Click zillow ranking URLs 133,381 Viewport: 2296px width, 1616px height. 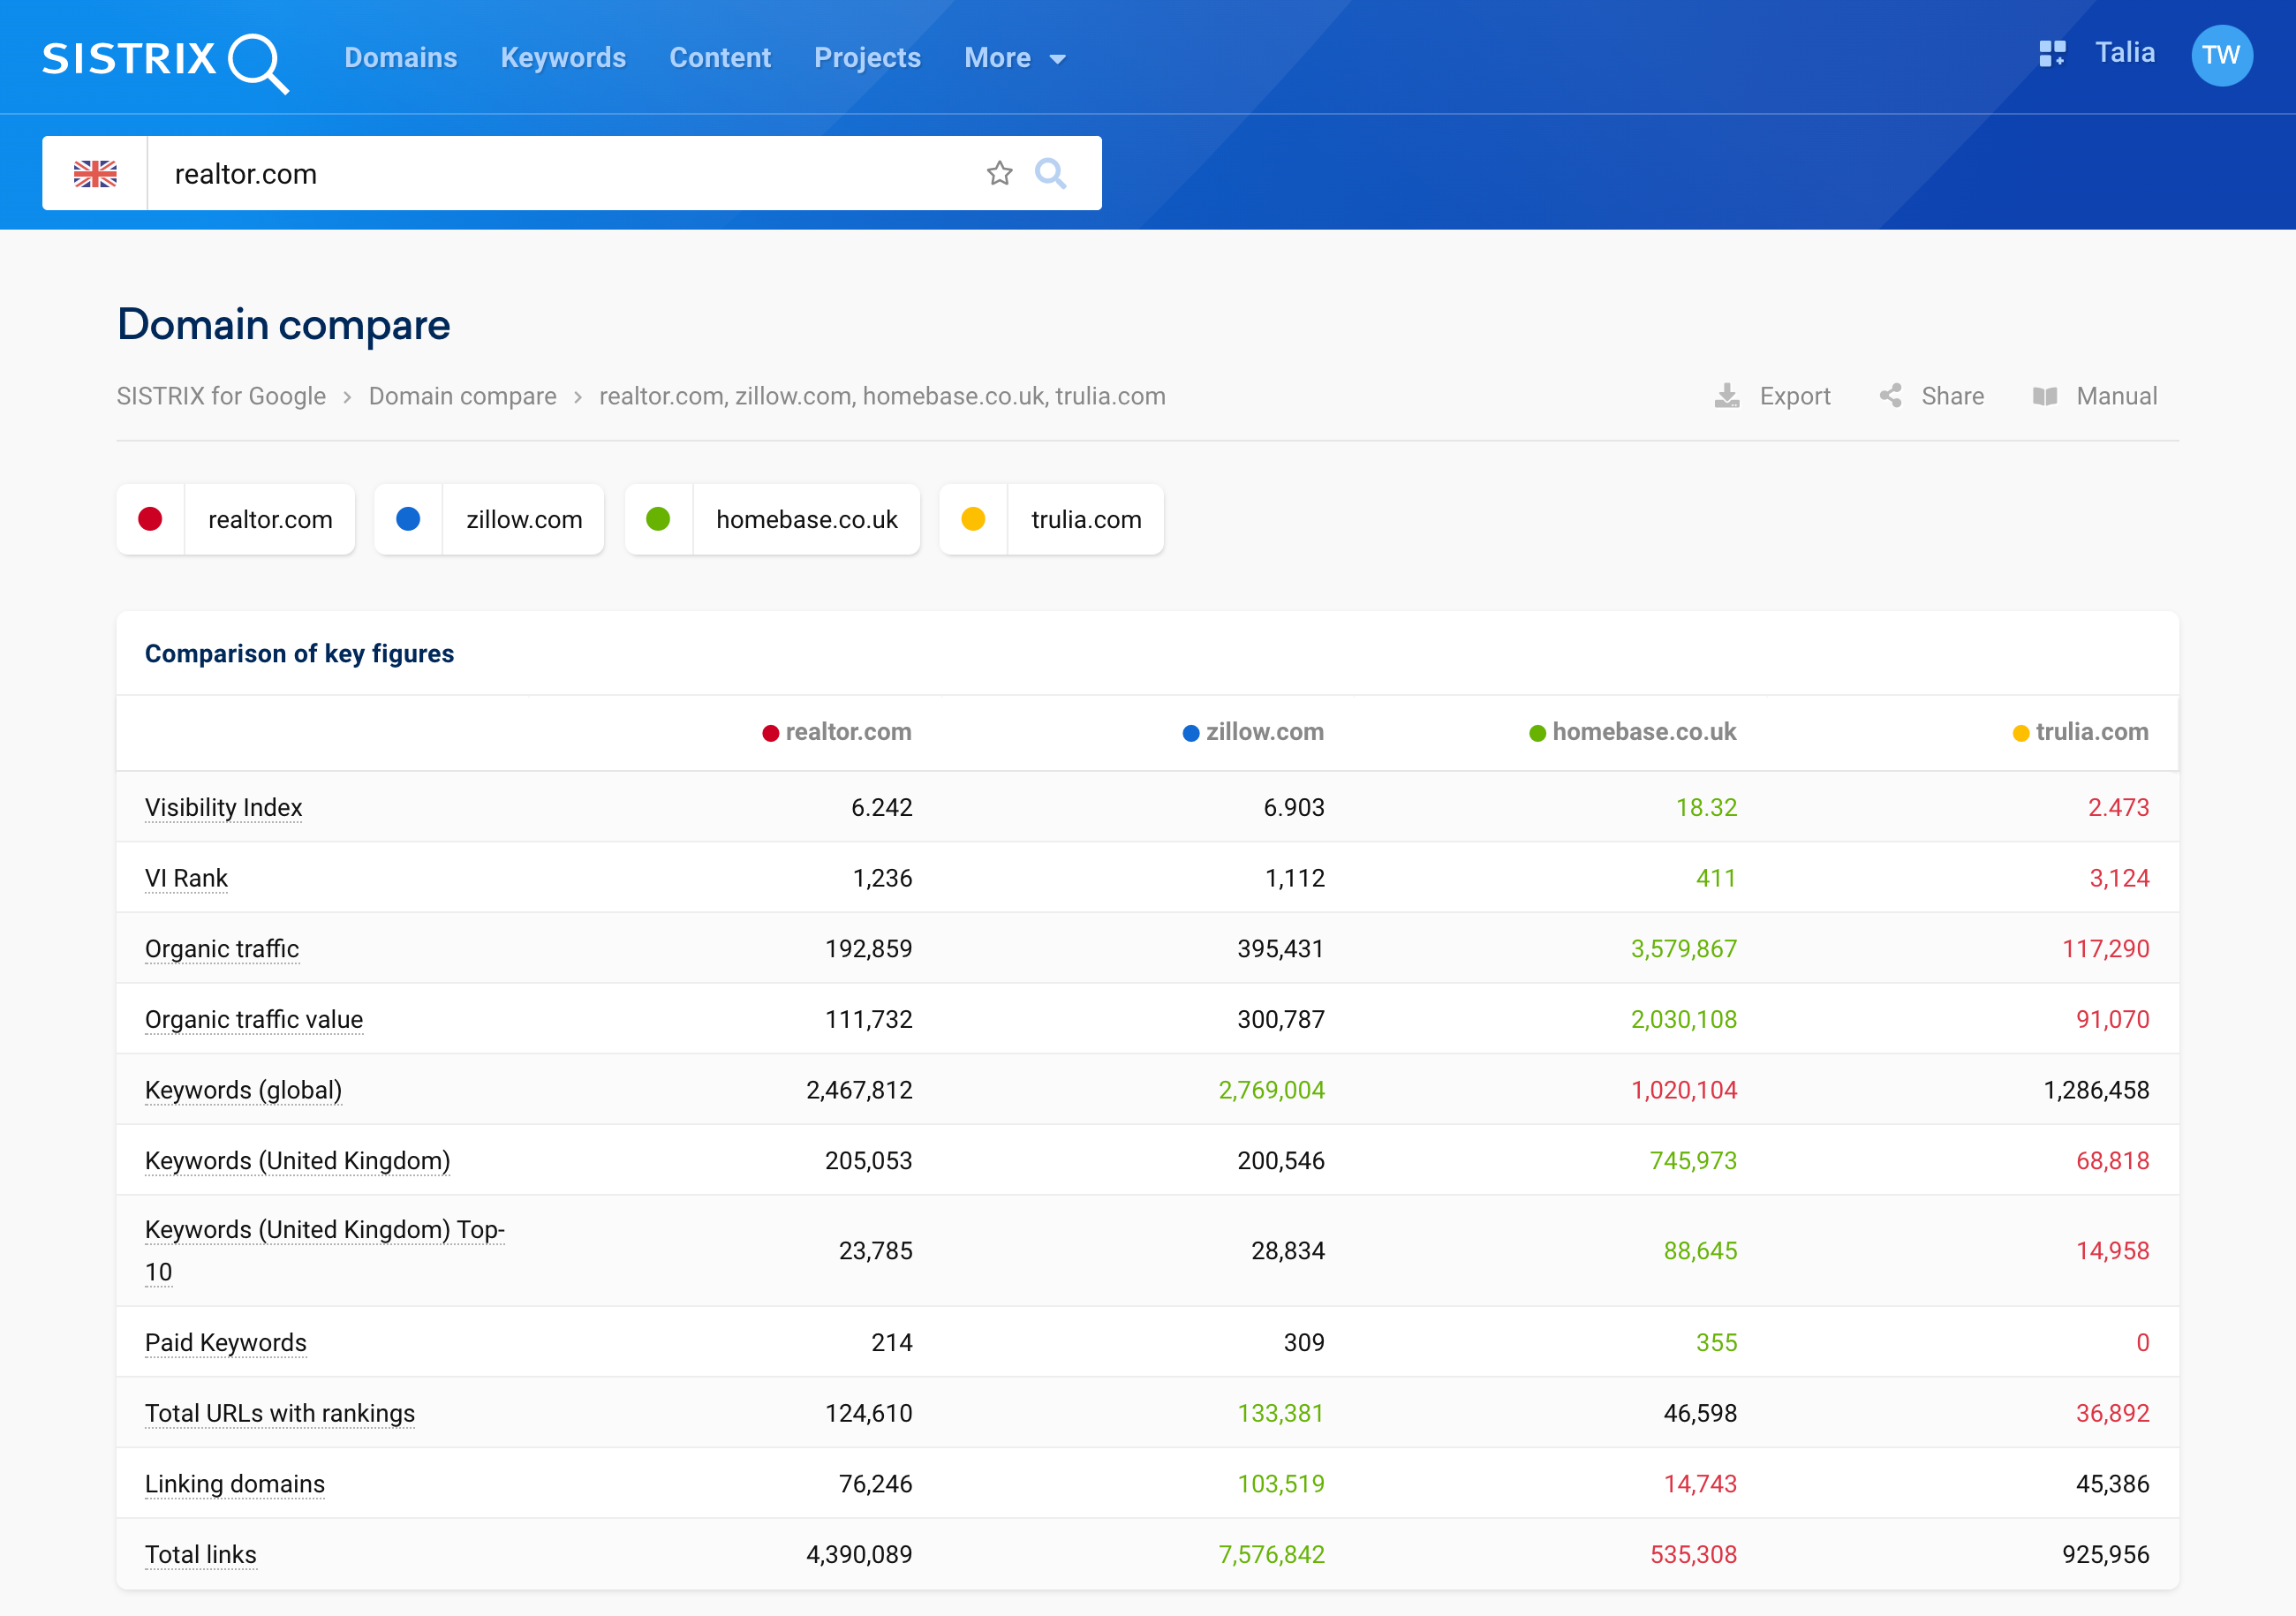coord(1281,1413)
